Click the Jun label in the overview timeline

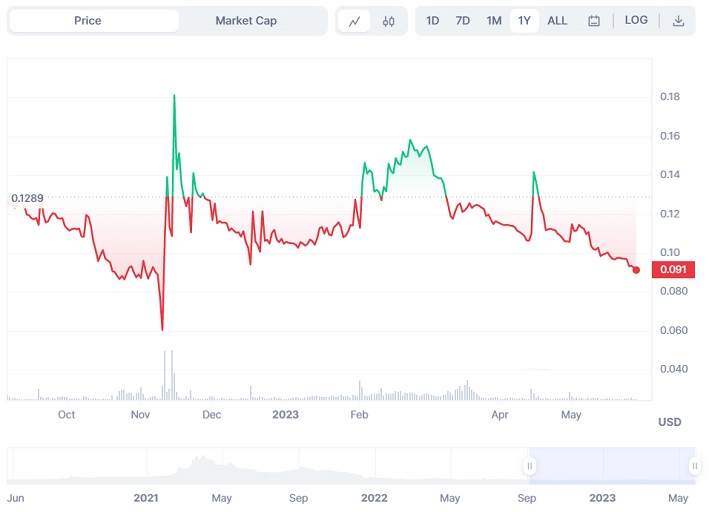tap(15, 498)
